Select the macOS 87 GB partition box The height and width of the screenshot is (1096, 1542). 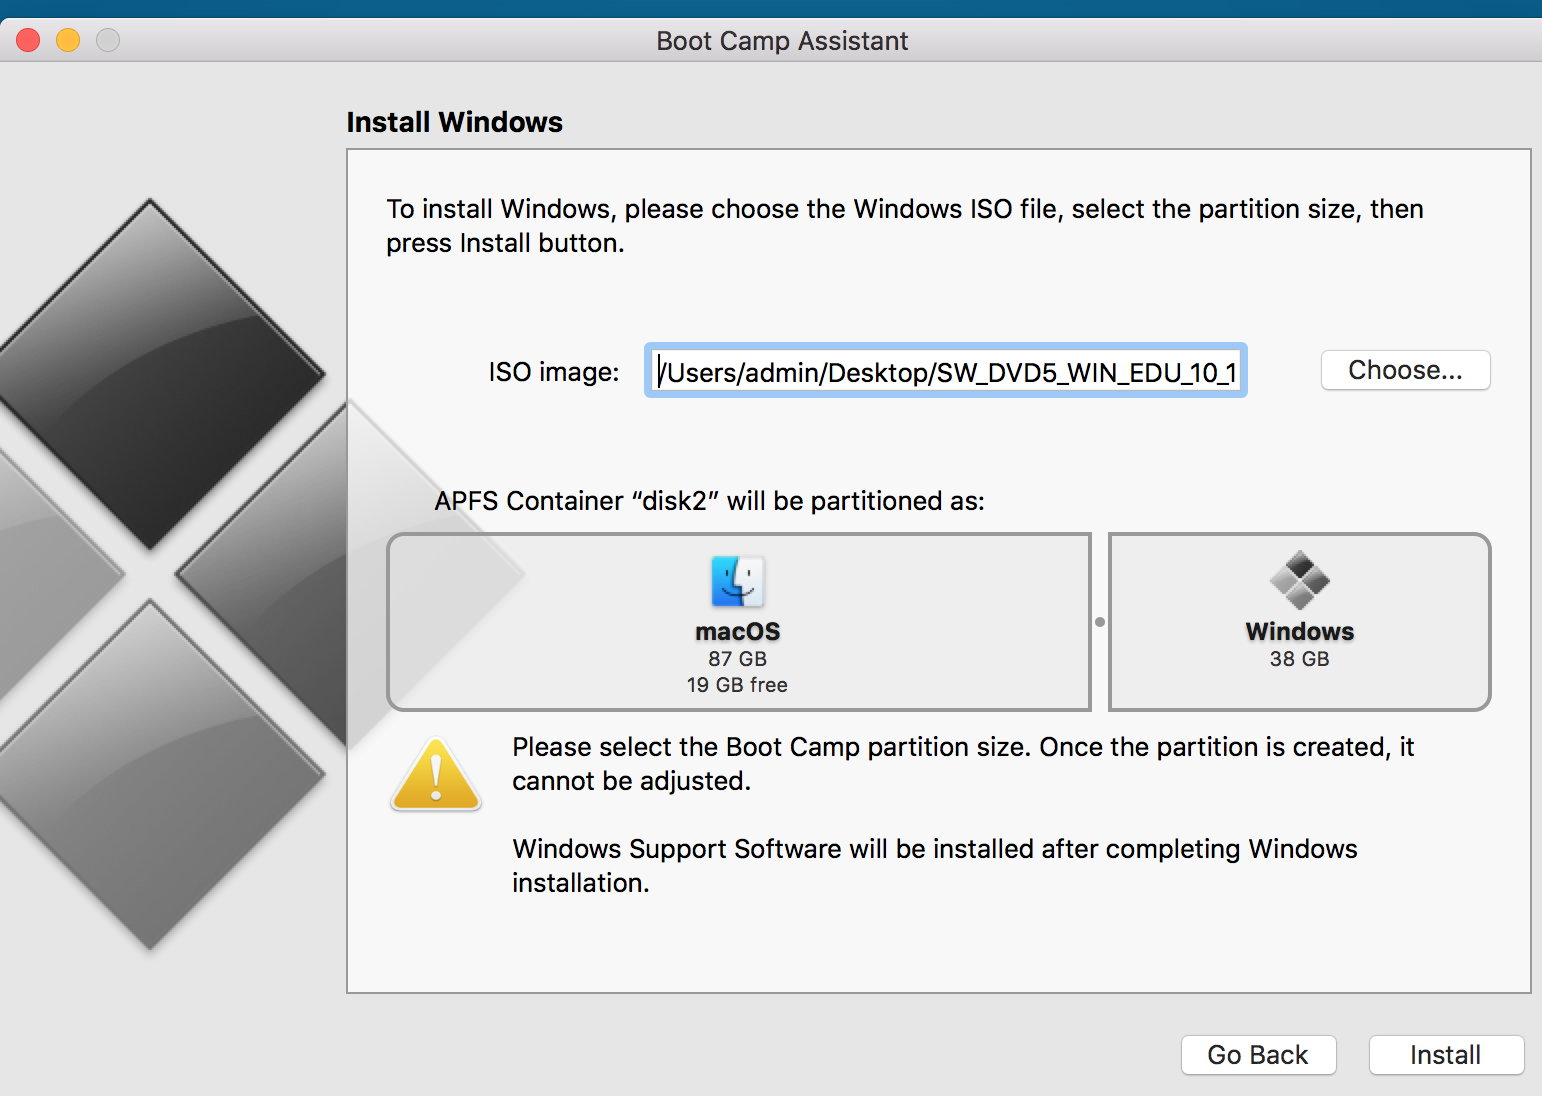(x=739, y=622)
